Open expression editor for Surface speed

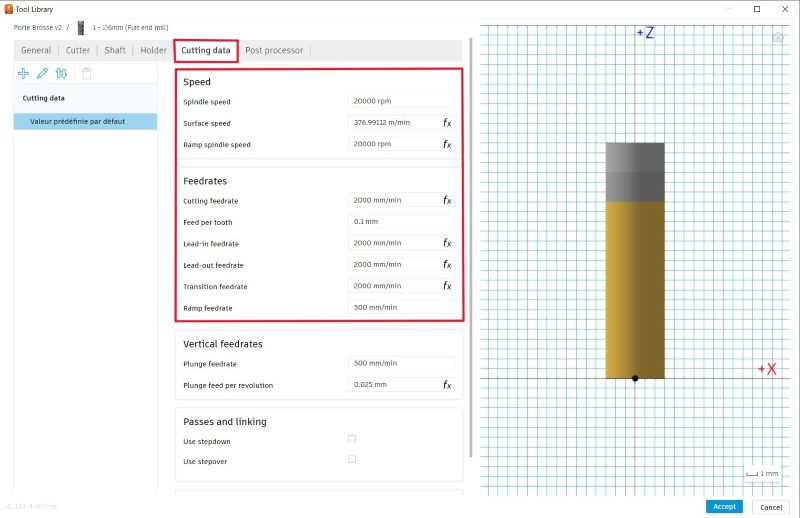(x=447, y=123)
